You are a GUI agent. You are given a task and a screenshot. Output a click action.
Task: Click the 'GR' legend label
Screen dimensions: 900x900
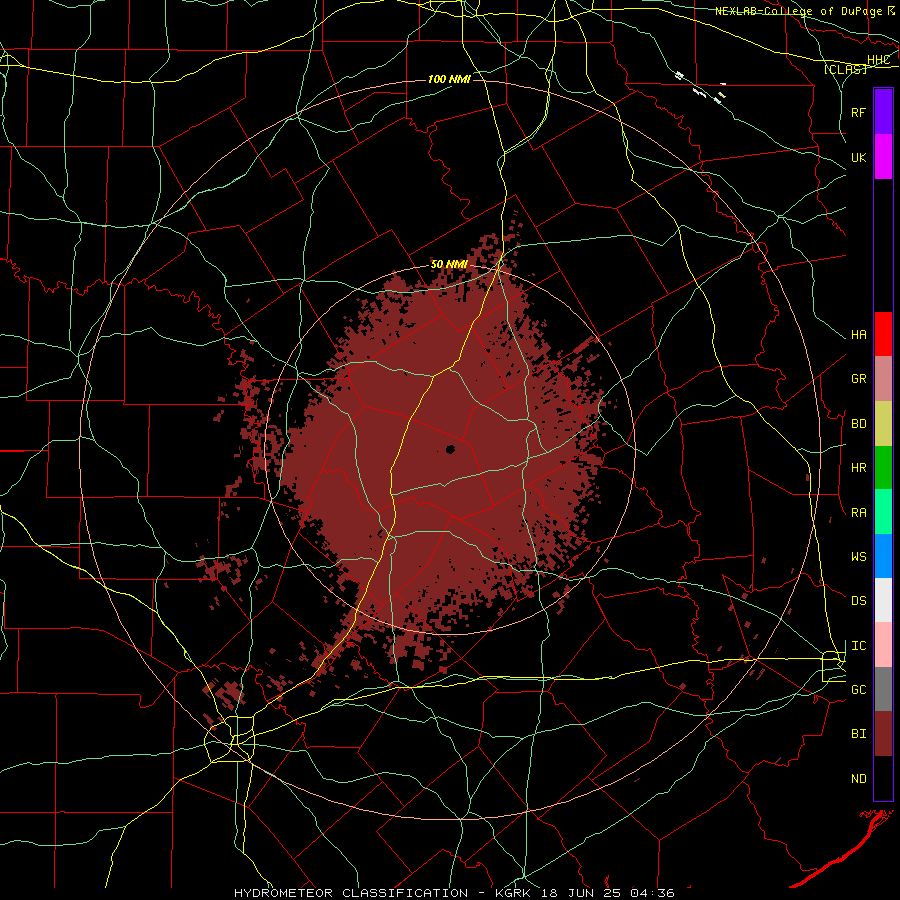pos(858,379)
